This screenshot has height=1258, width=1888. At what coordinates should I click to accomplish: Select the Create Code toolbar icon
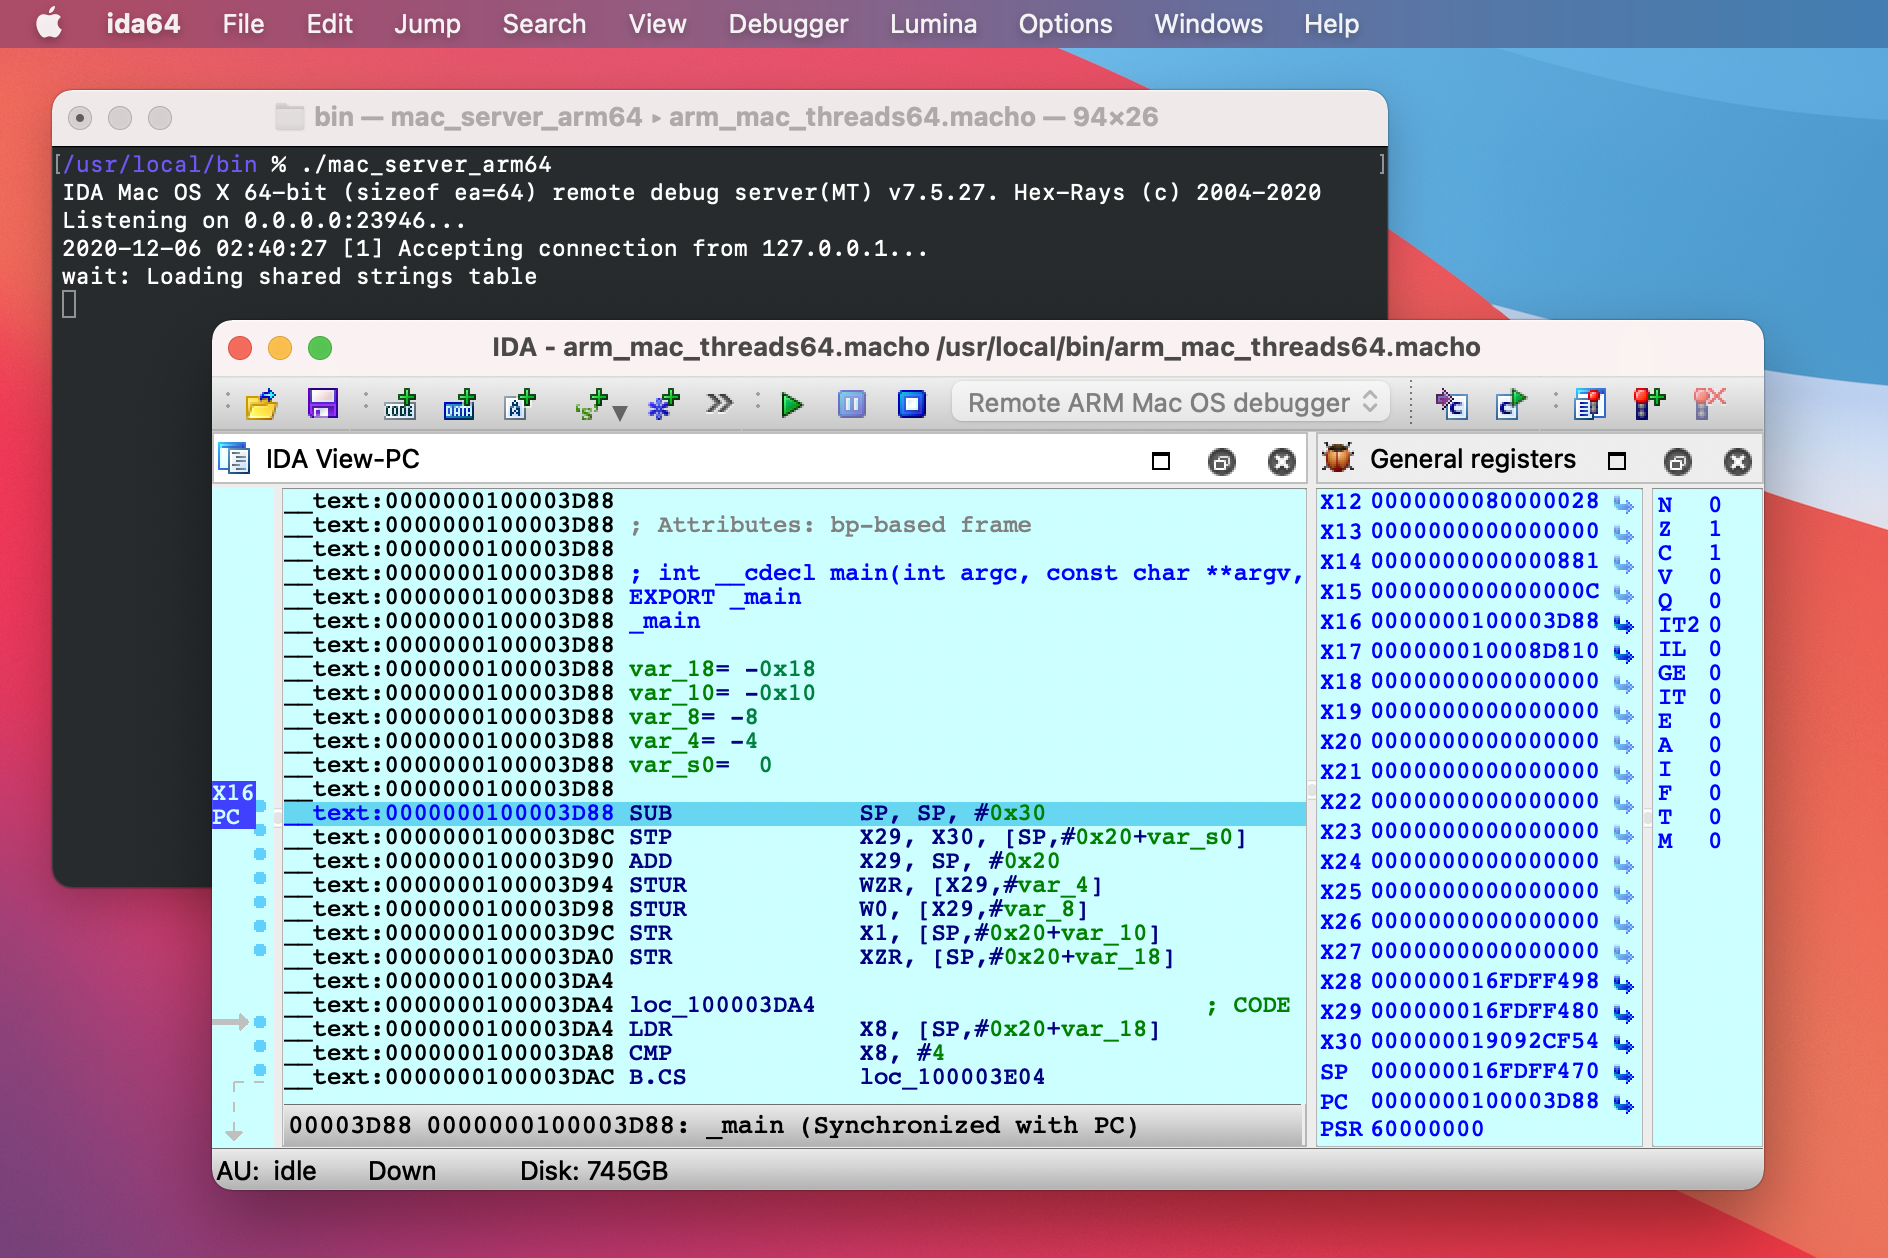point(400,406)
